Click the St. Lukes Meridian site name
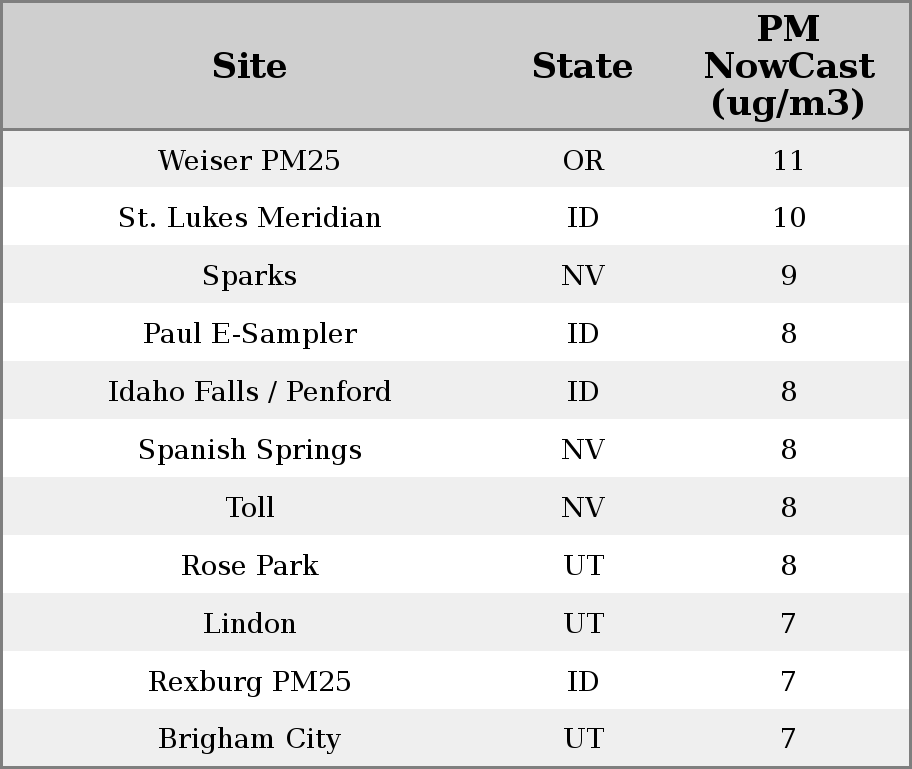Screen dimensions: 912x769 click(249, 218)
